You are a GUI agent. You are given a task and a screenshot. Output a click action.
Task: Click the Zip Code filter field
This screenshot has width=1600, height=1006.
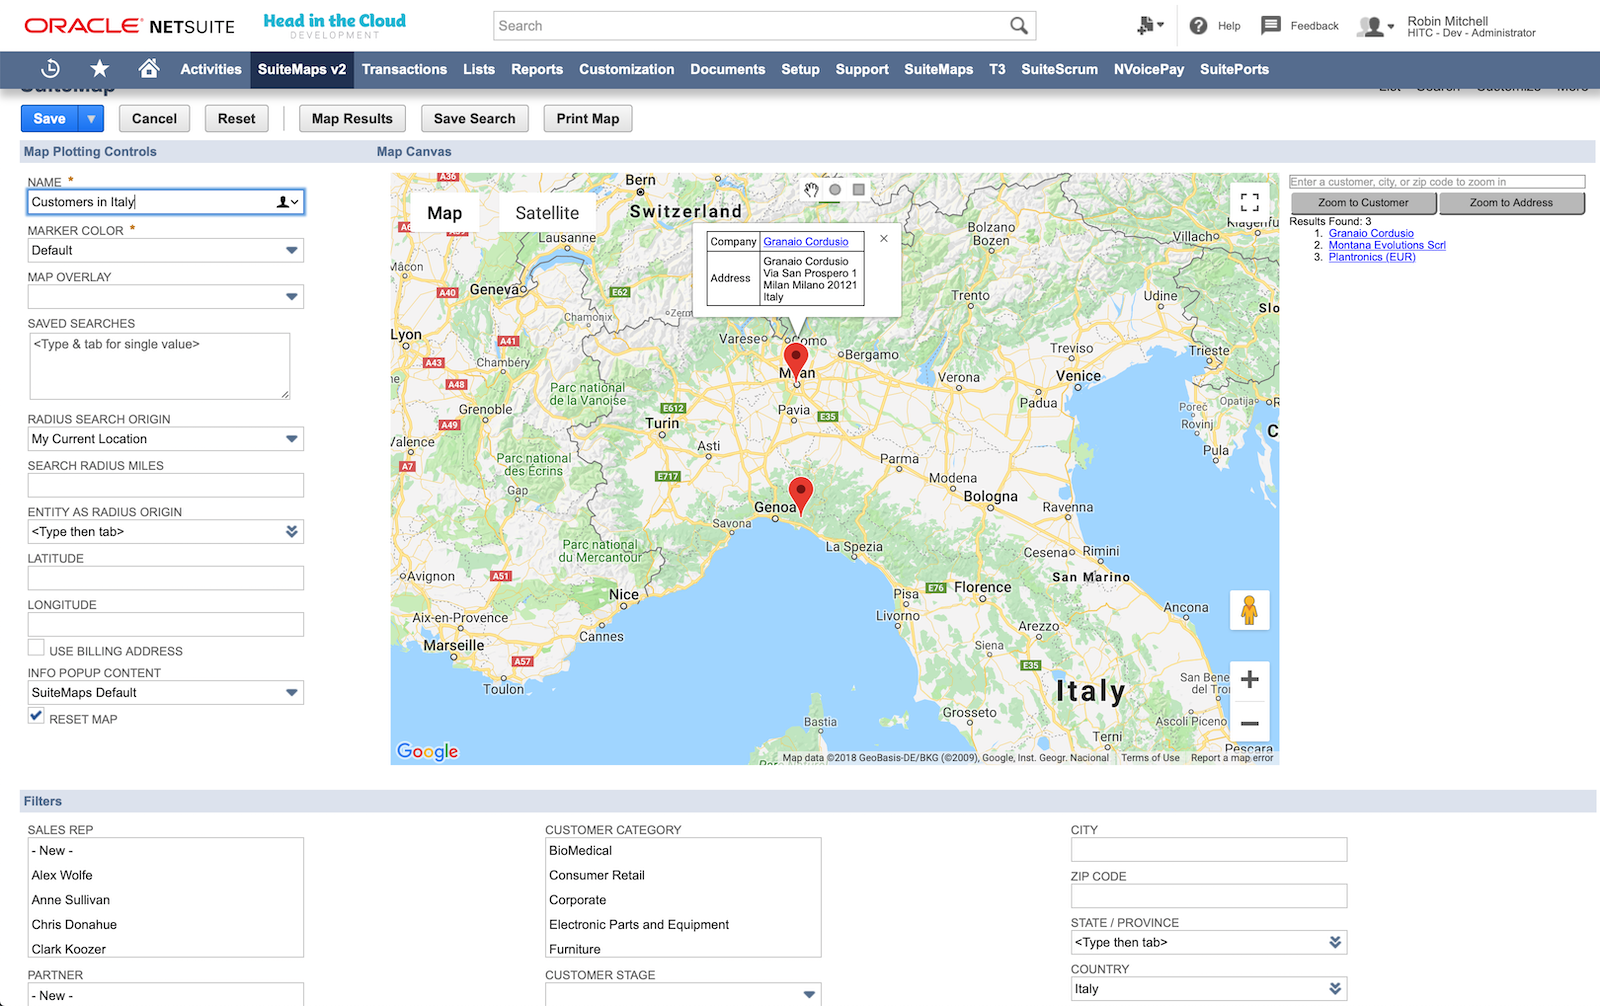click(x=1209, y=896)
